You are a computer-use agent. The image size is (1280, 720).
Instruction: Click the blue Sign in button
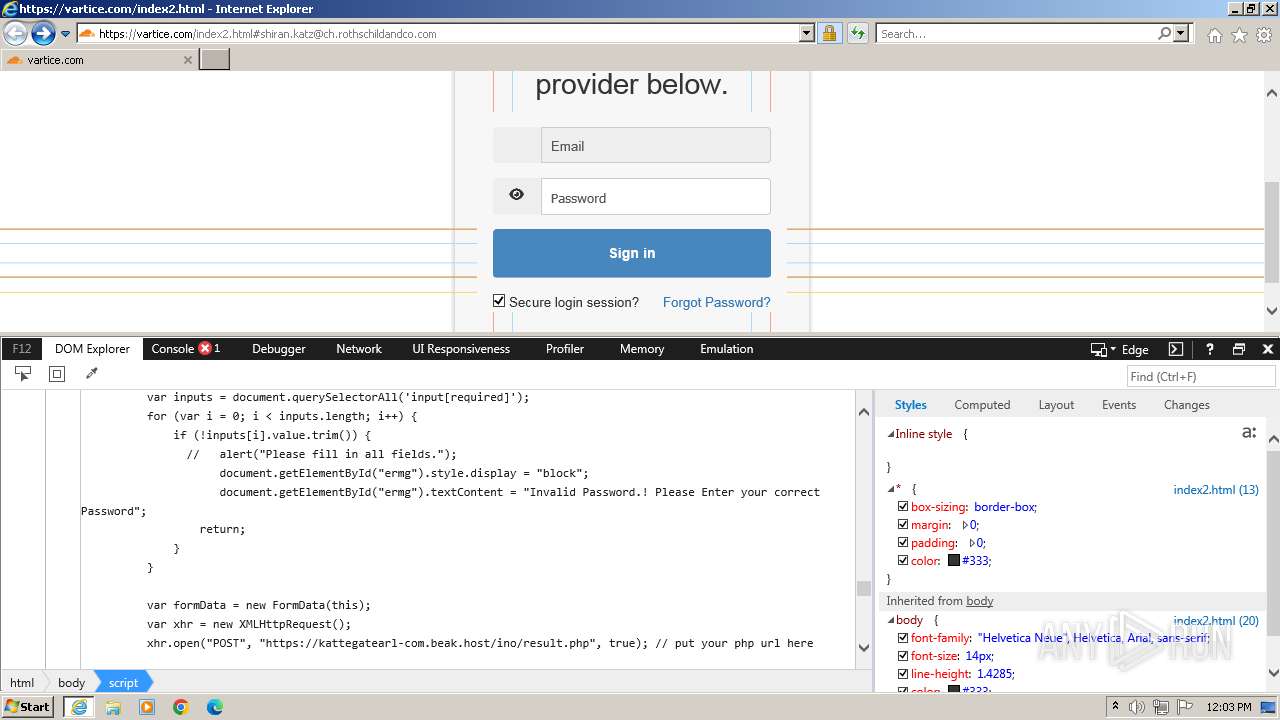point(632,253)
